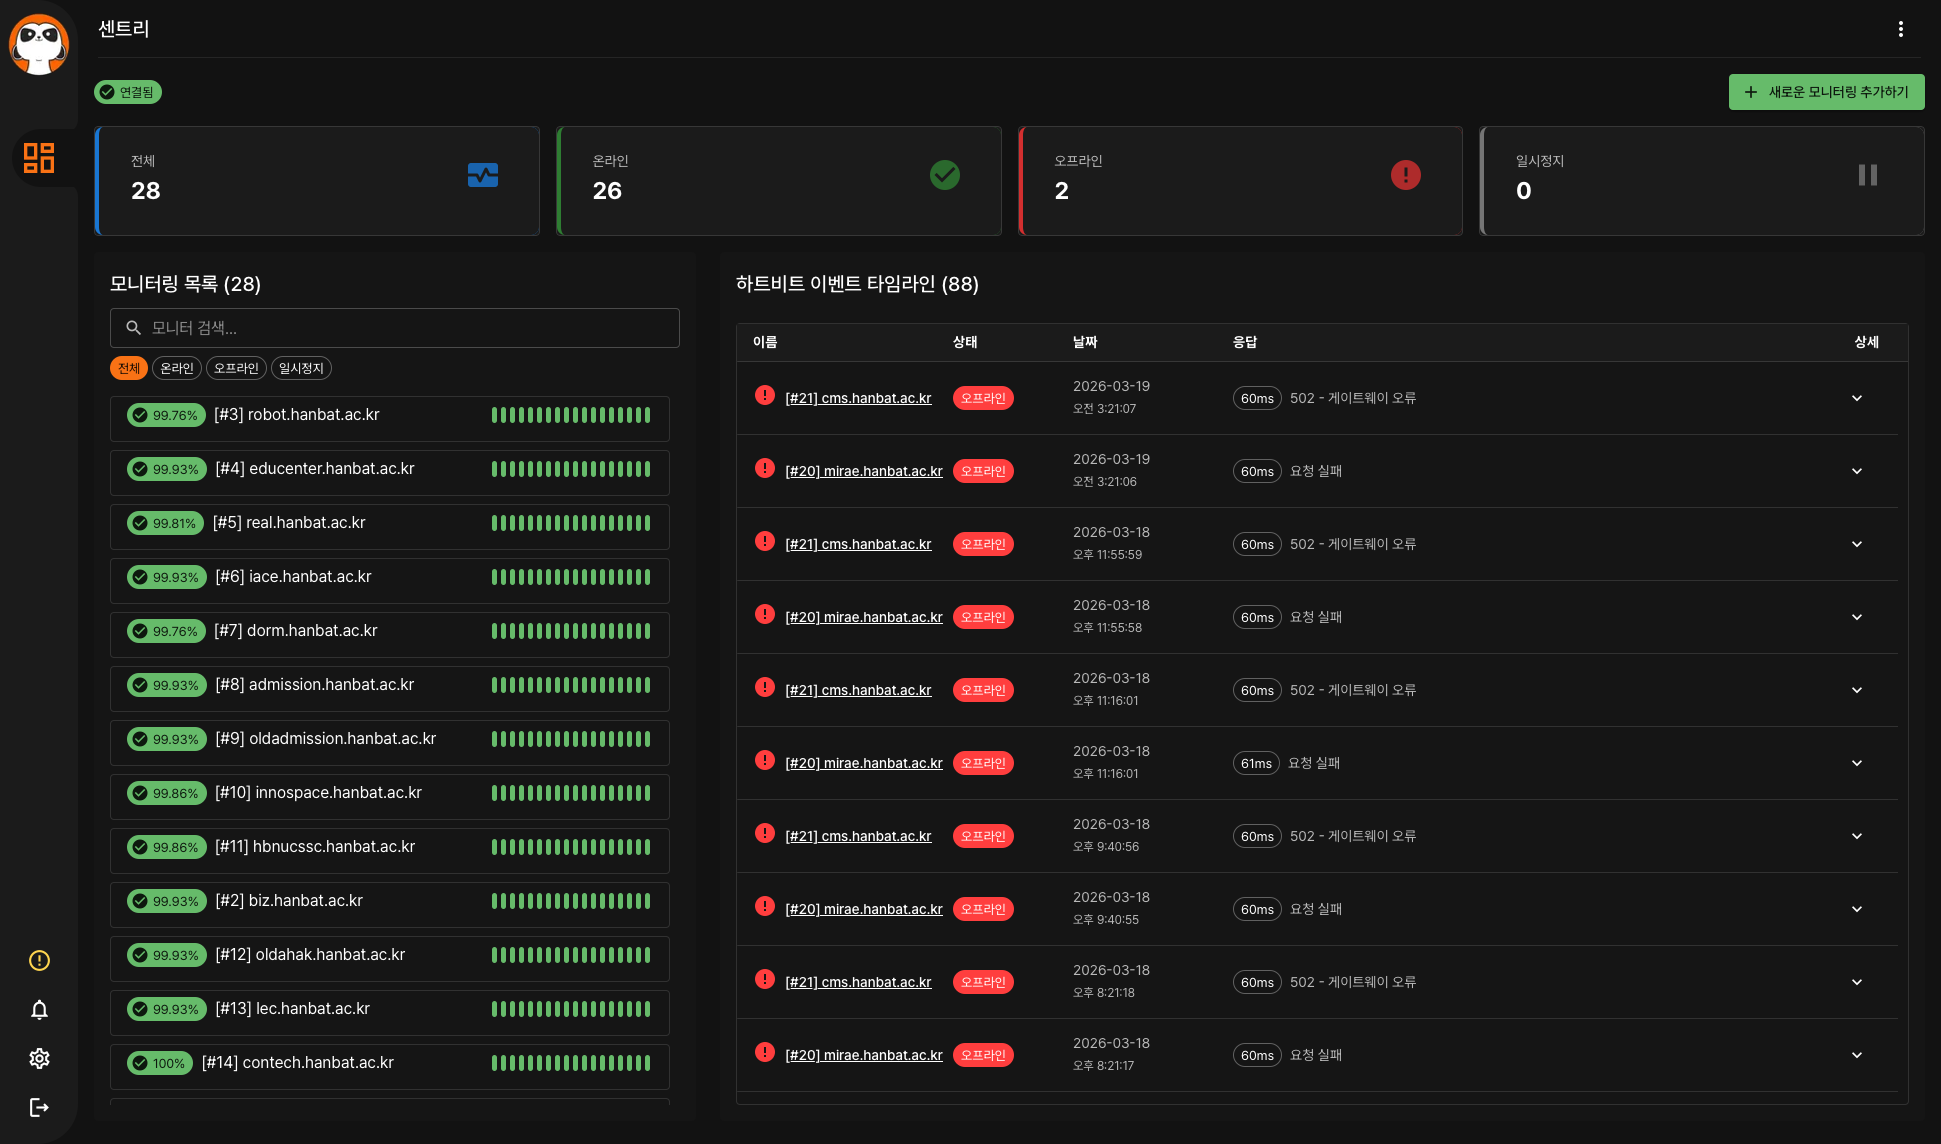Expand the 오전 3:21:06 mirae event row
1941x1144 pixels.
coord(1856,471)
